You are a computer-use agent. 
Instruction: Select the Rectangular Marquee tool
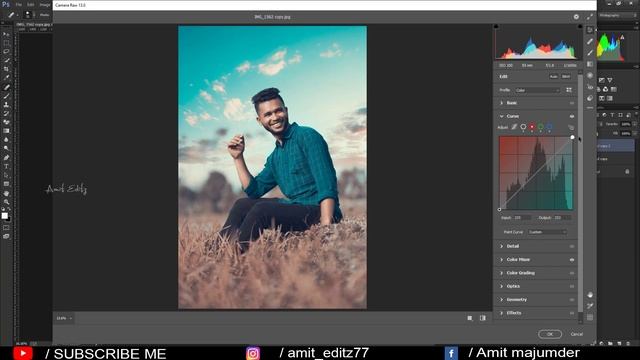click(6, 43)
